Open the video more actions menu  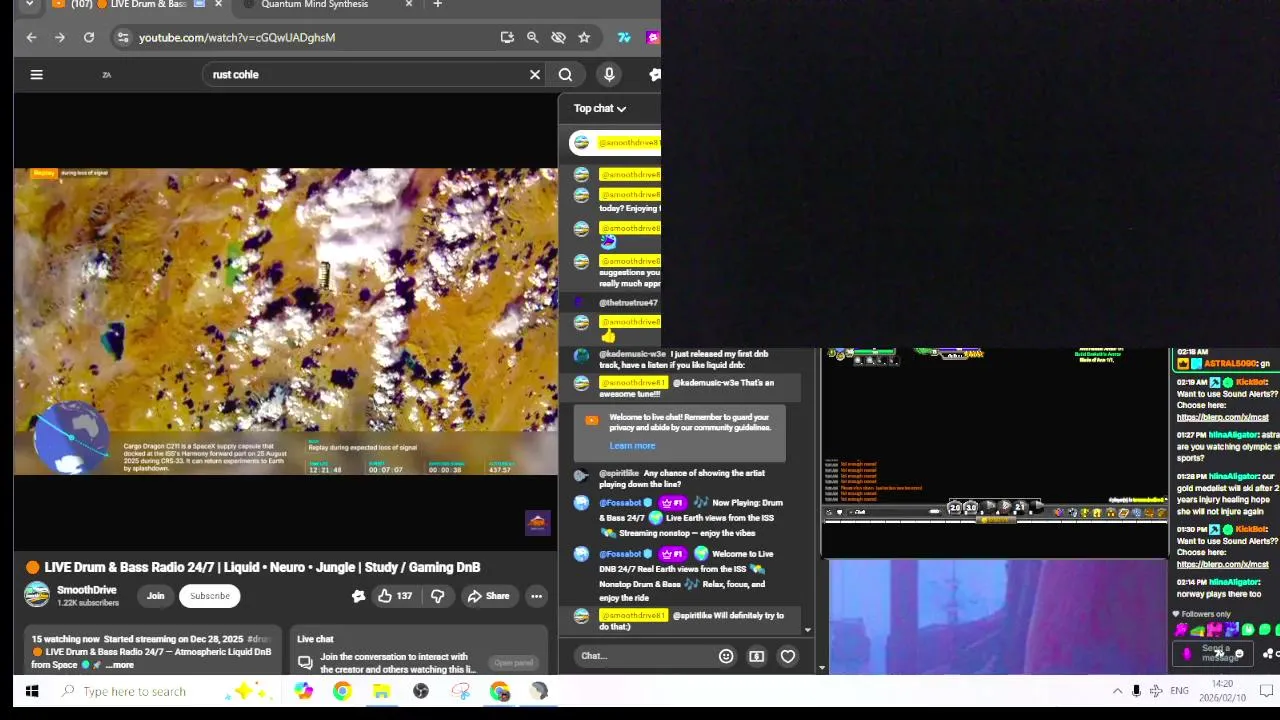click(536, 596)
